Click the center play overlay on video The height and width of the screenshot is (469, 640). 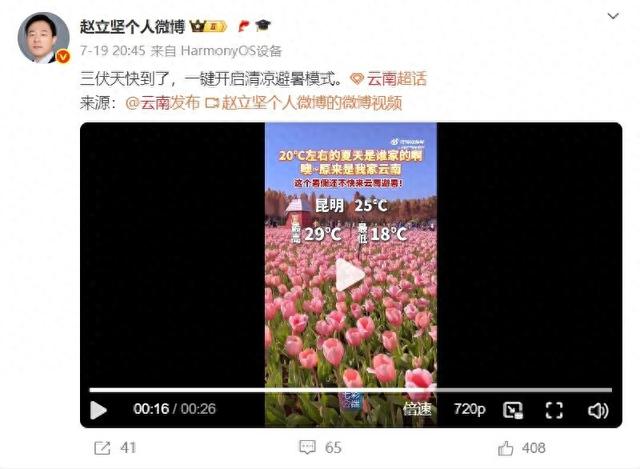[350, 274]
